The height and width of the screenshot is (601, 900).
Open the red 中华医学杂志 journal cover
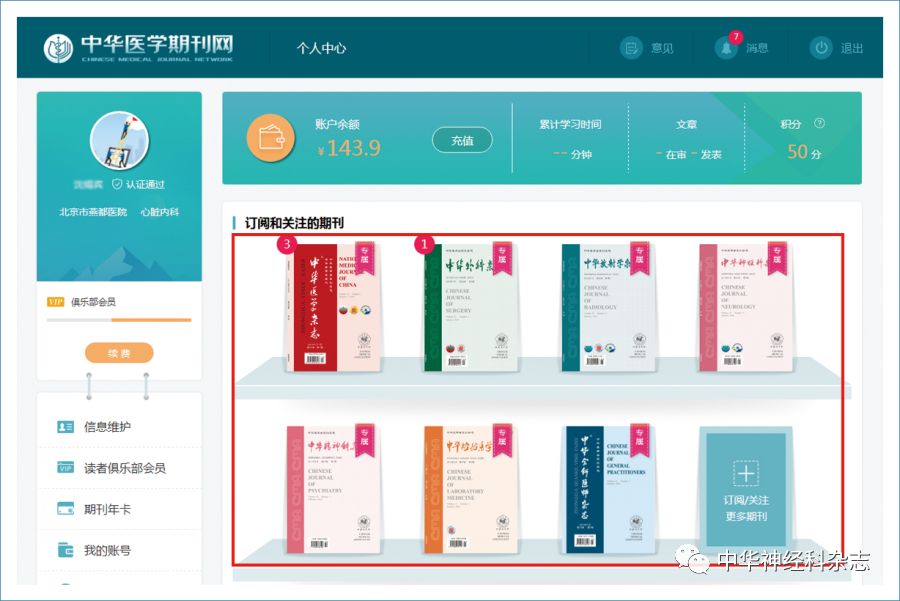pos(333,308)
